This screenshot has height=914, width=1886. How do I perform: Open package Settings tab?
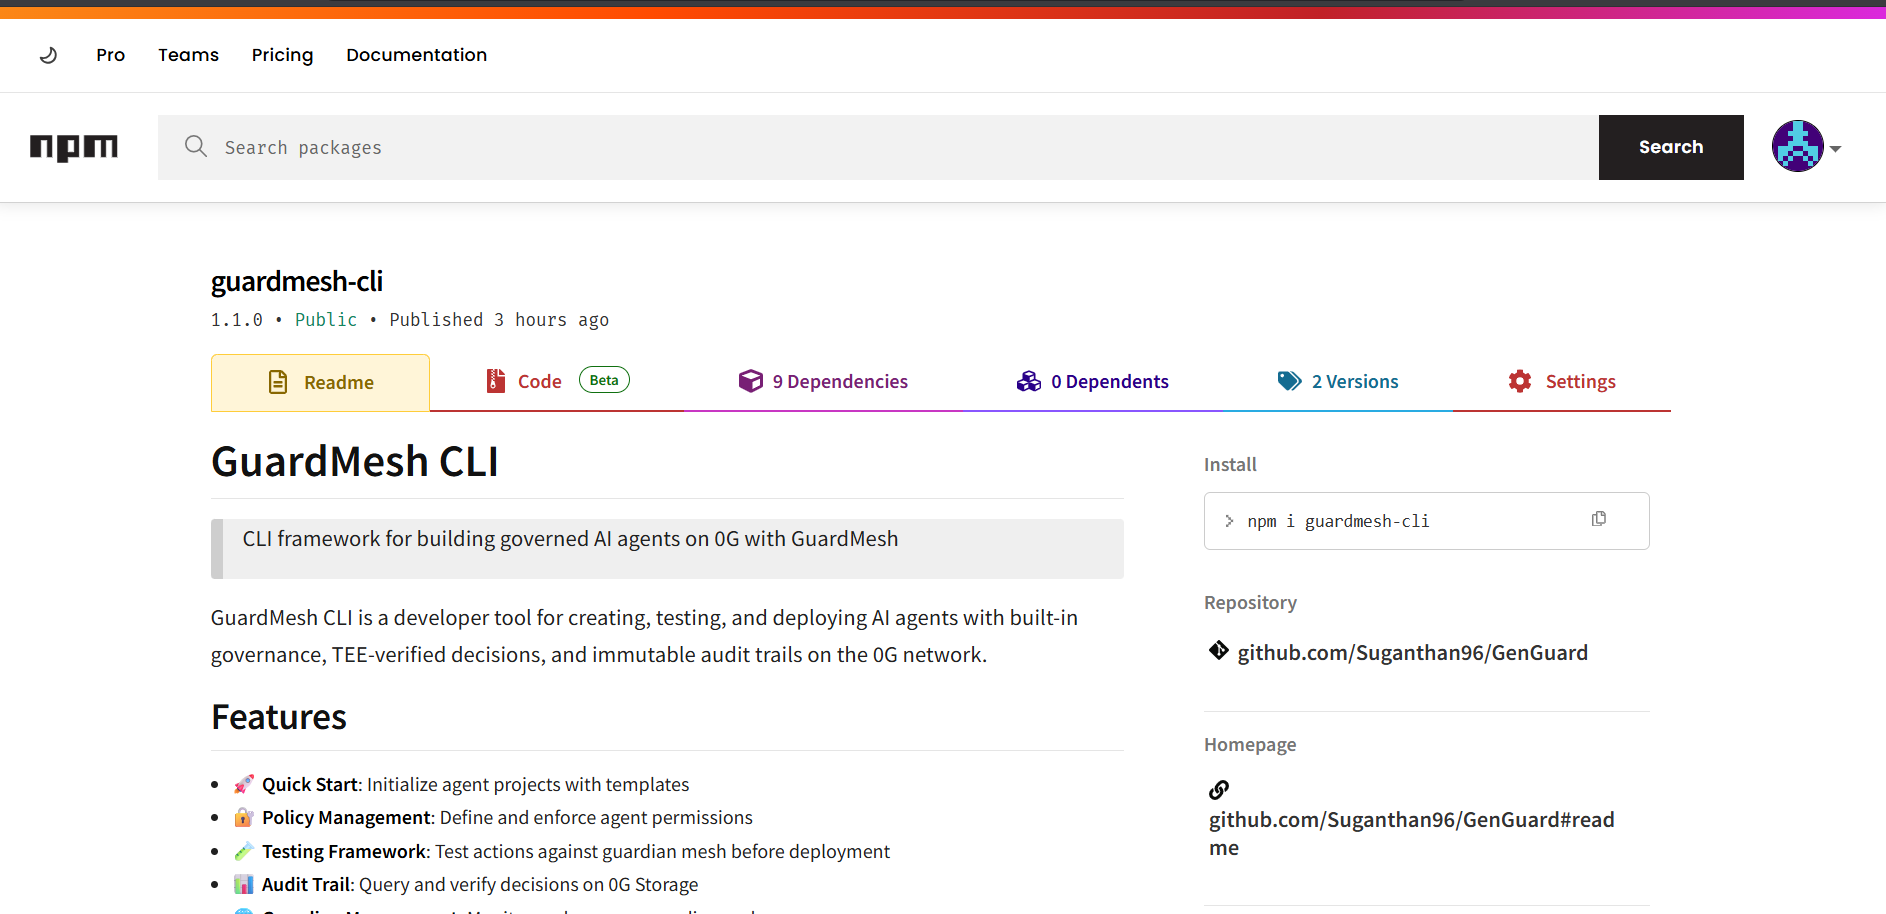coord(1562,381)
